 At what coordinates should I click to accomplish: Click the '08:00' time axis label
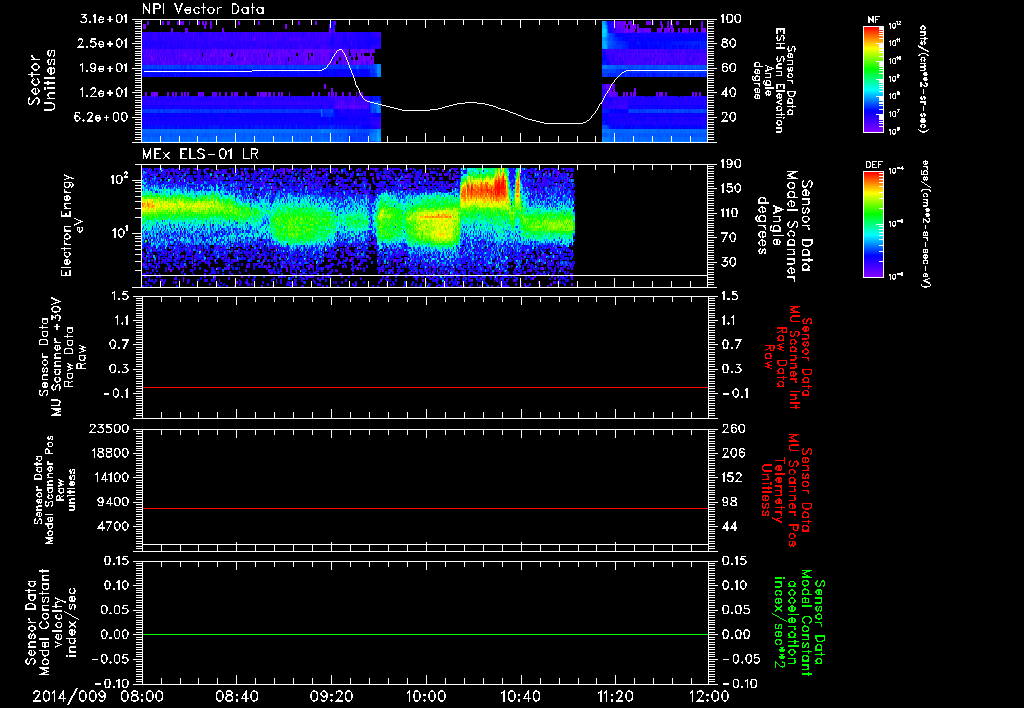click(142, 696)
